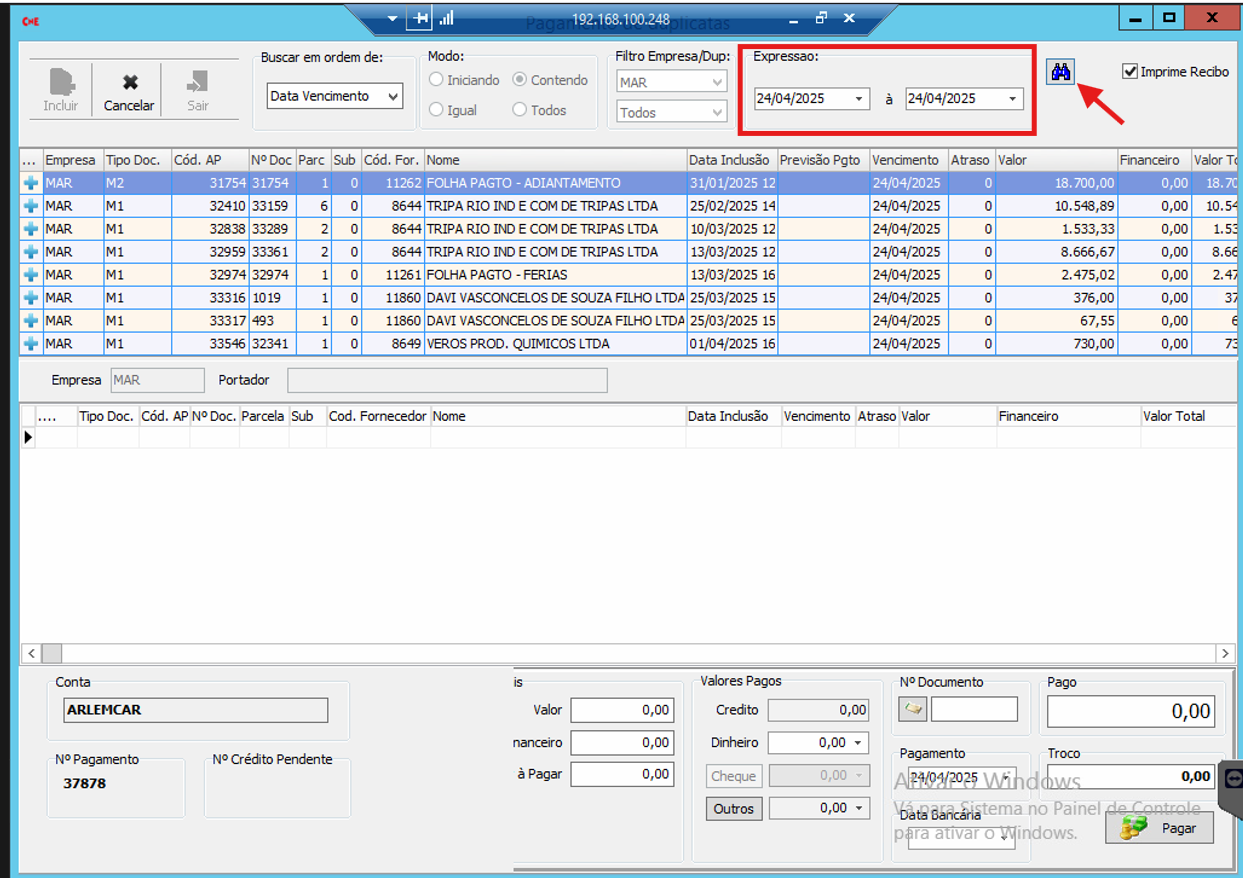Select the Todos mode radio button
1243x878 pixels.
[x=519, y=110]
